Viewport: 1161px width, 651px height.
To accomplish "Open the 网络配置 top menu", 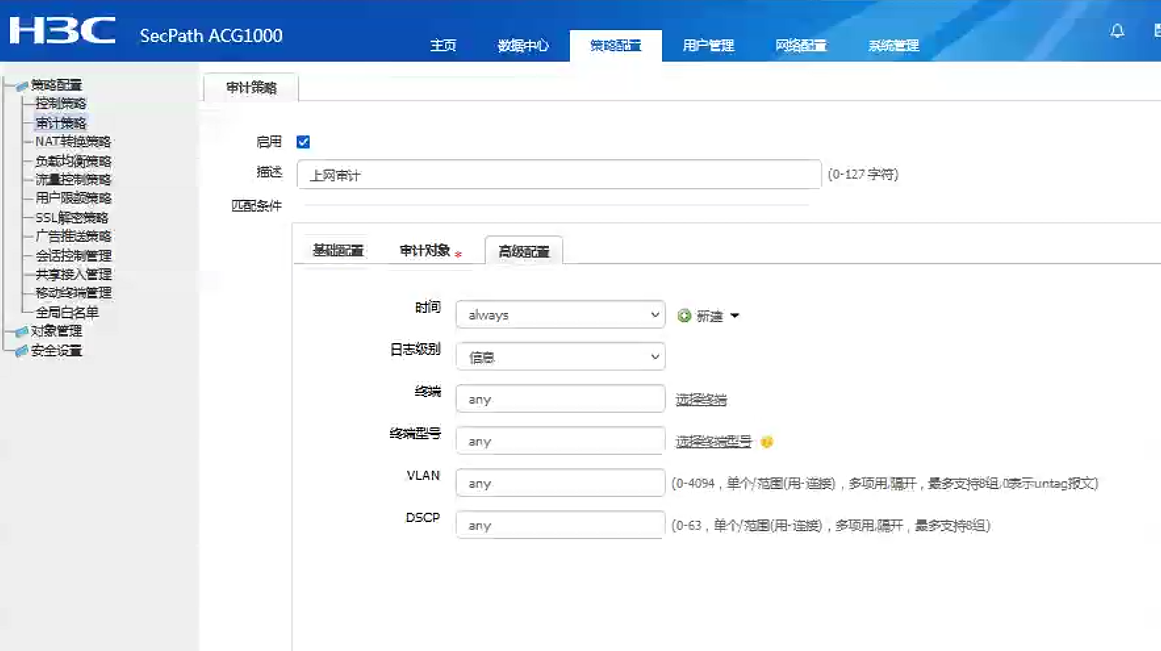I will 800,45.
